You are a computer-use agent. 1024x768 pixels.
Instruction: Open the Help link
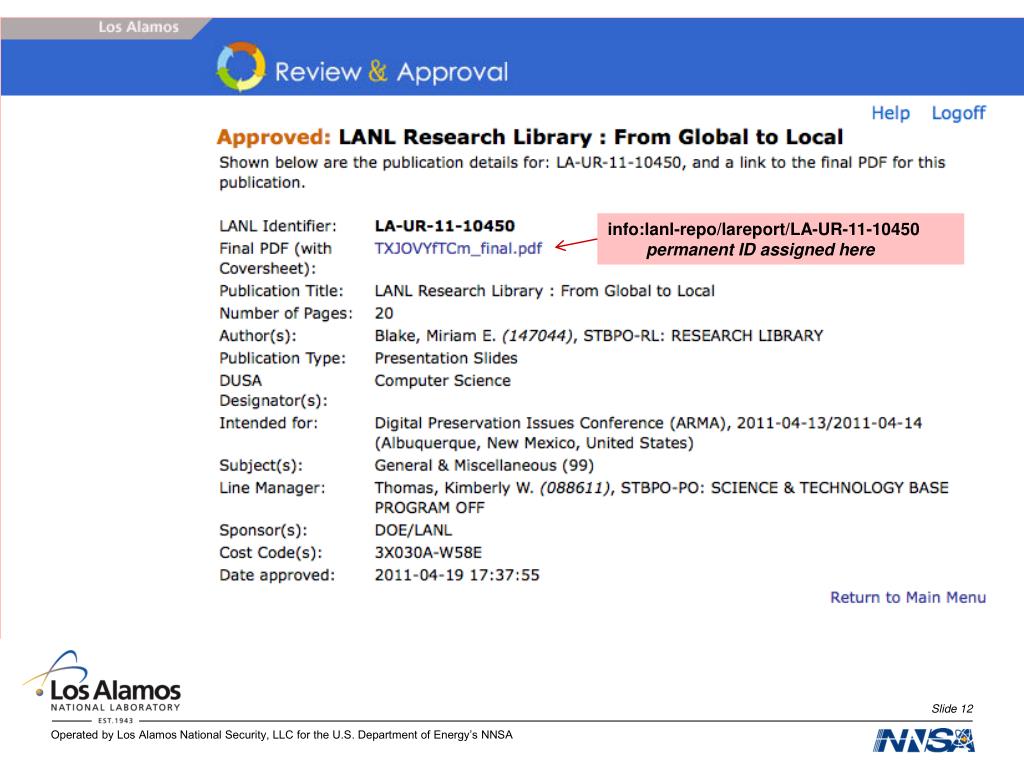[890, 113]
